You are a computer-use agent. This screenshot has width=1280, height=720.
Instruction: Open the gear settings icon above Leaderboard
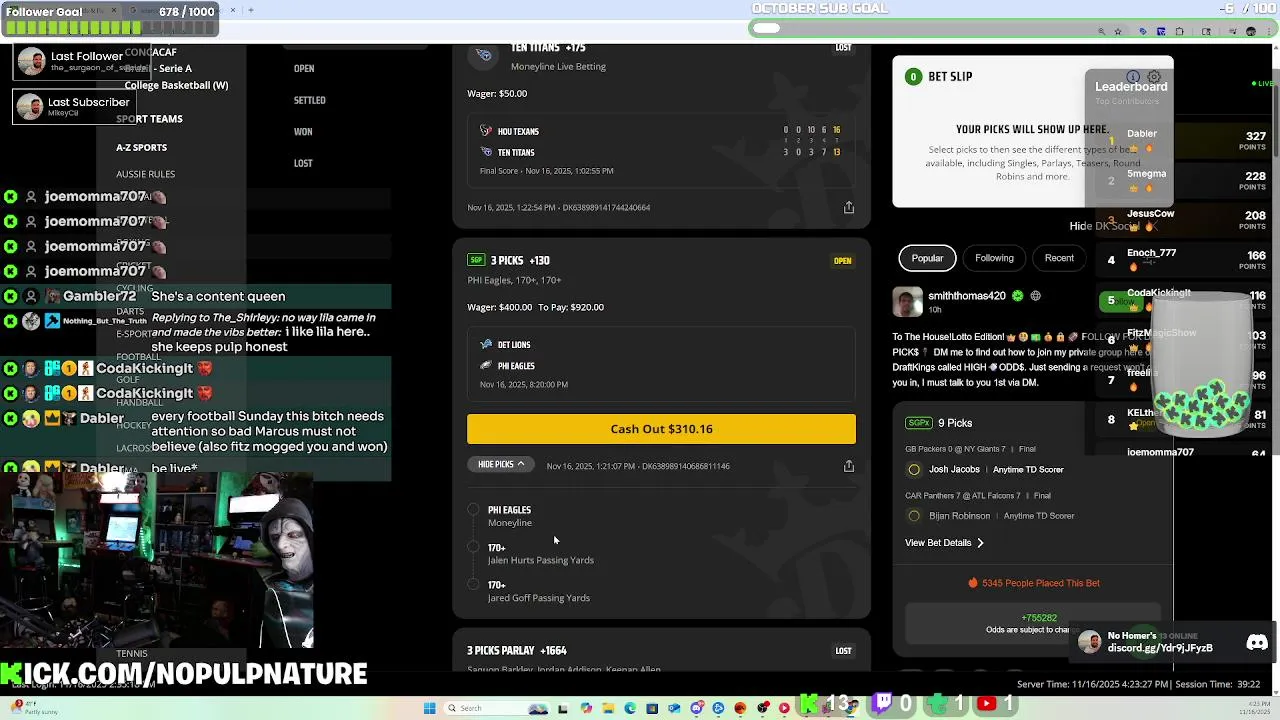coord(1154,77)
